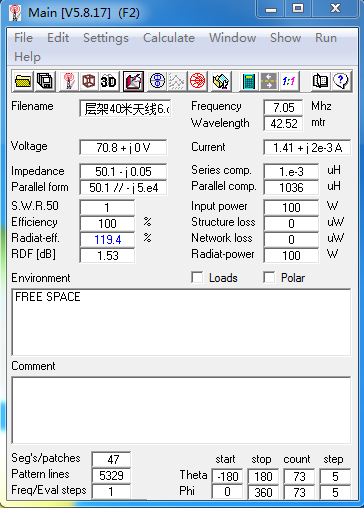The height and width of the screenshot is (508, 364).
Task: Show the far-field pattern blue circle icon
Action: pyautogui.click(x=157, y=81)
